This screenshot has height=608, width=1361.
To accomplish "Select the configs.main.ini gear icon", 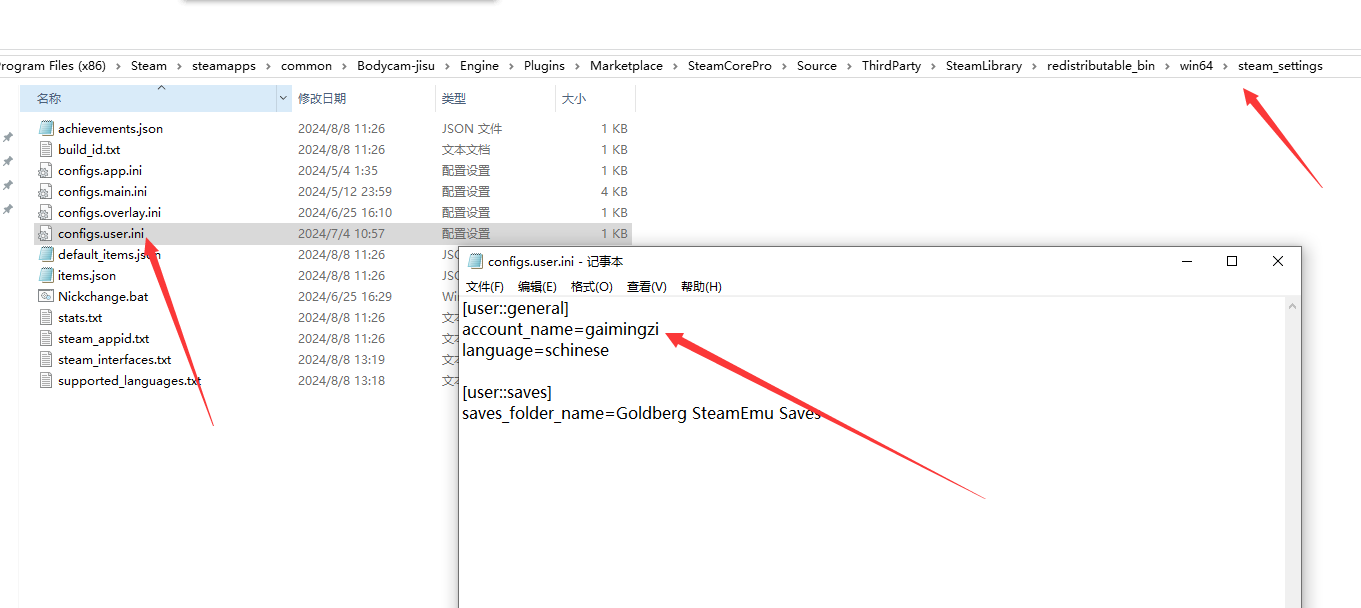I will (x=45, y=191).
